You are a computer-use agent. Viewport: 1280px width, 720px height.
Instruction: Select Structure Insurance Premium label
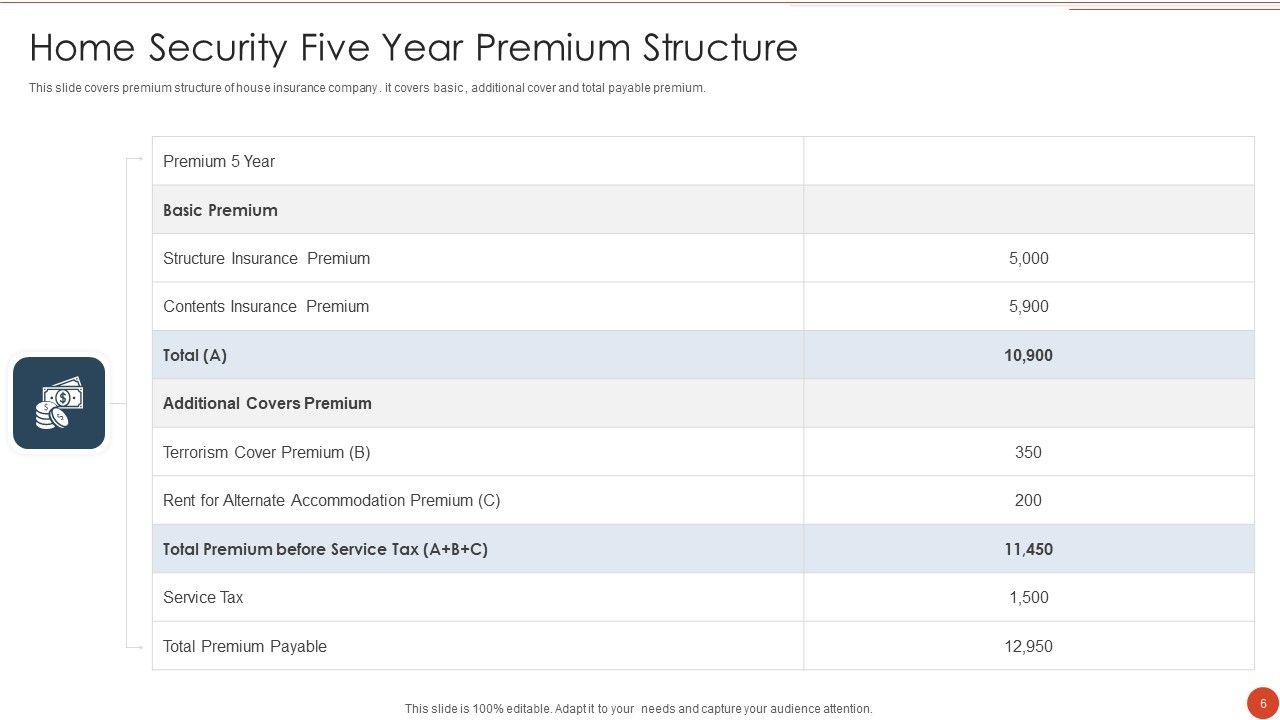pos(266,258)
